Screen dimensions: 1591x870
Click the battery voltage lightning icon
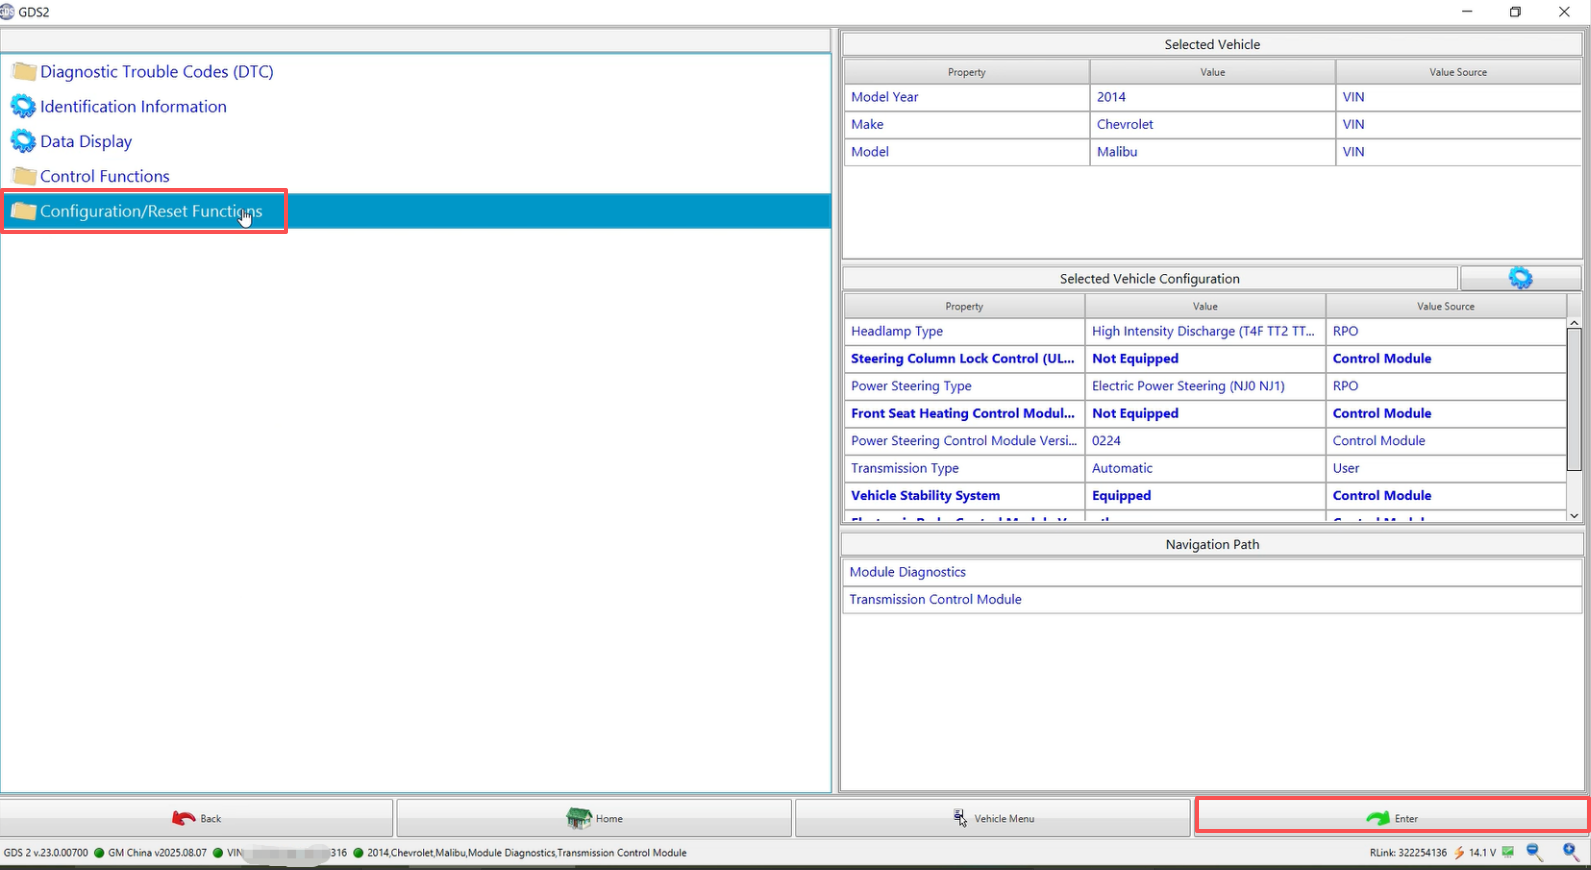coord(1459,853)
